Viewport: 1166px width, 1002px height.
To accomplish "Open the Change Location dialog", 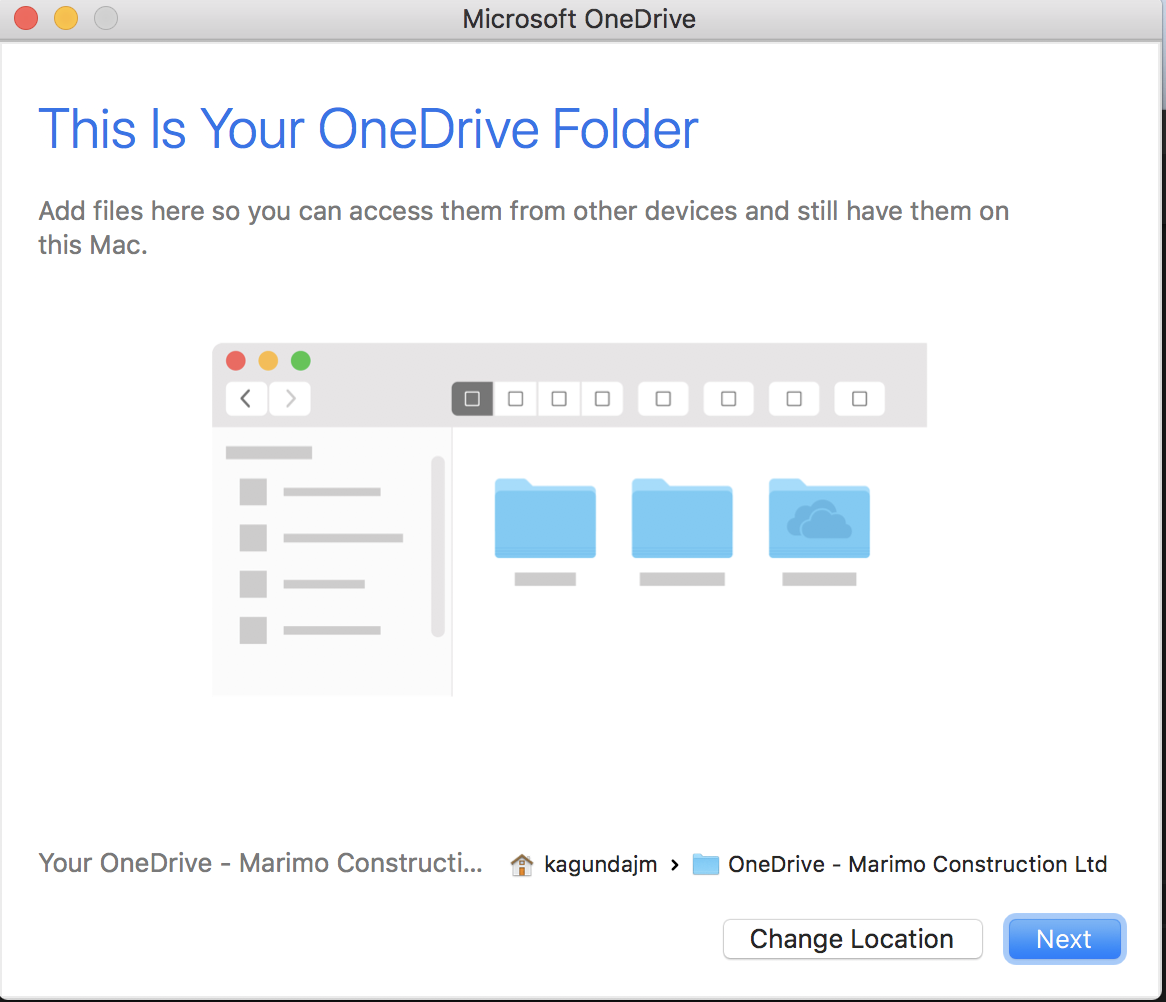I will point(852,939).
